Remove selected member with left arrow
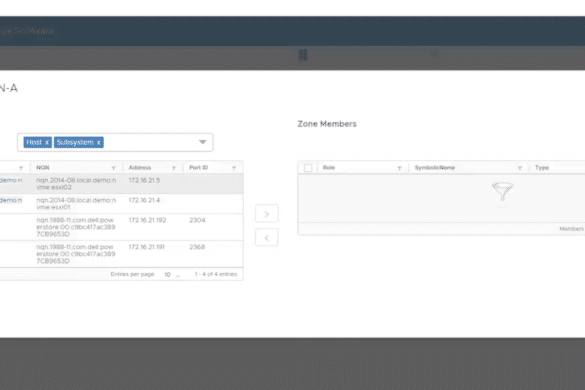585x390 pixels. click(267, 238)
